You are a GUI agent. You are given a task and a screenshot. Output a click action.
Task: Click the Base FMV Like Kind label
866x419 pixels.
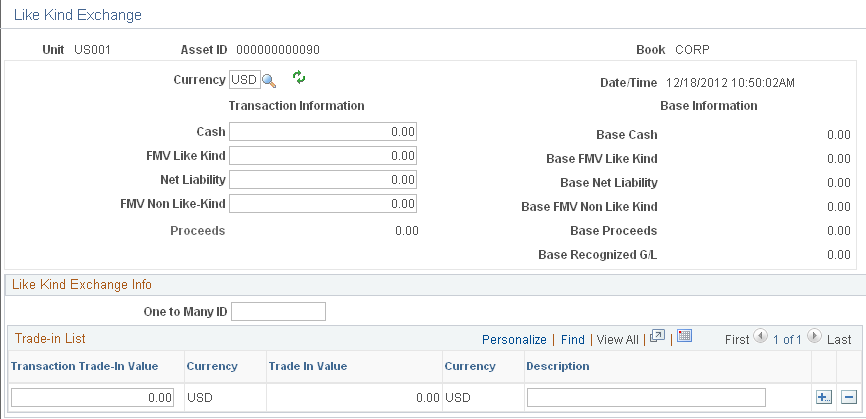coord(602,159)
